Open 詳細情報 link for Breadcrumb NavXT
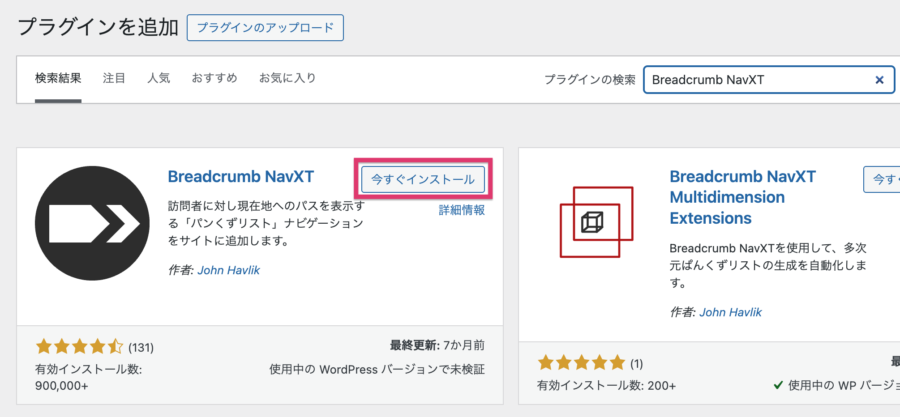900x417 pixels. tap(462, 210)
